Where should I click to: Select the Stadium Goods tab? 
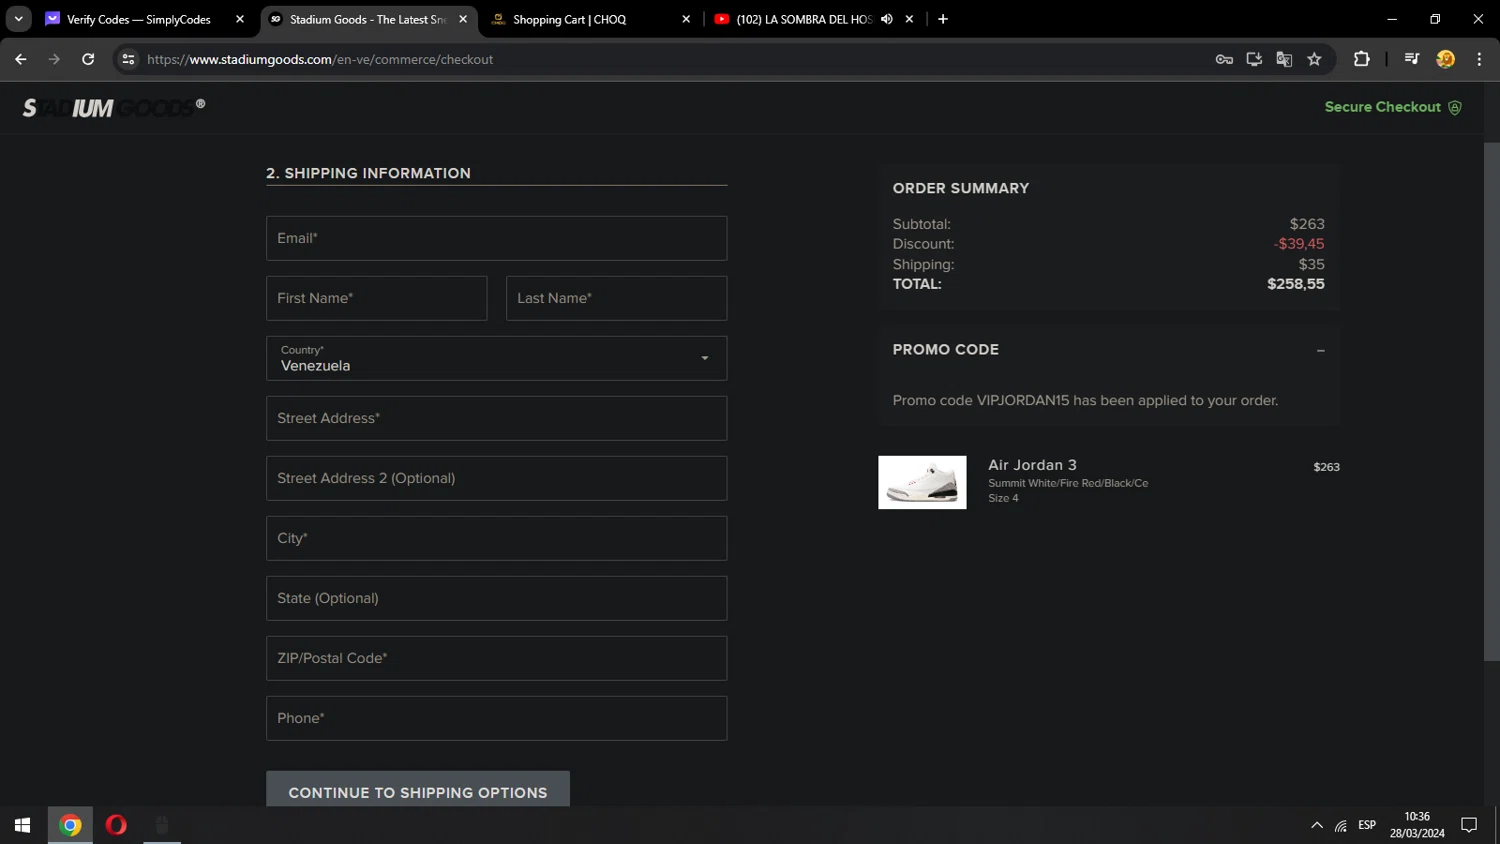pos(367,19)
